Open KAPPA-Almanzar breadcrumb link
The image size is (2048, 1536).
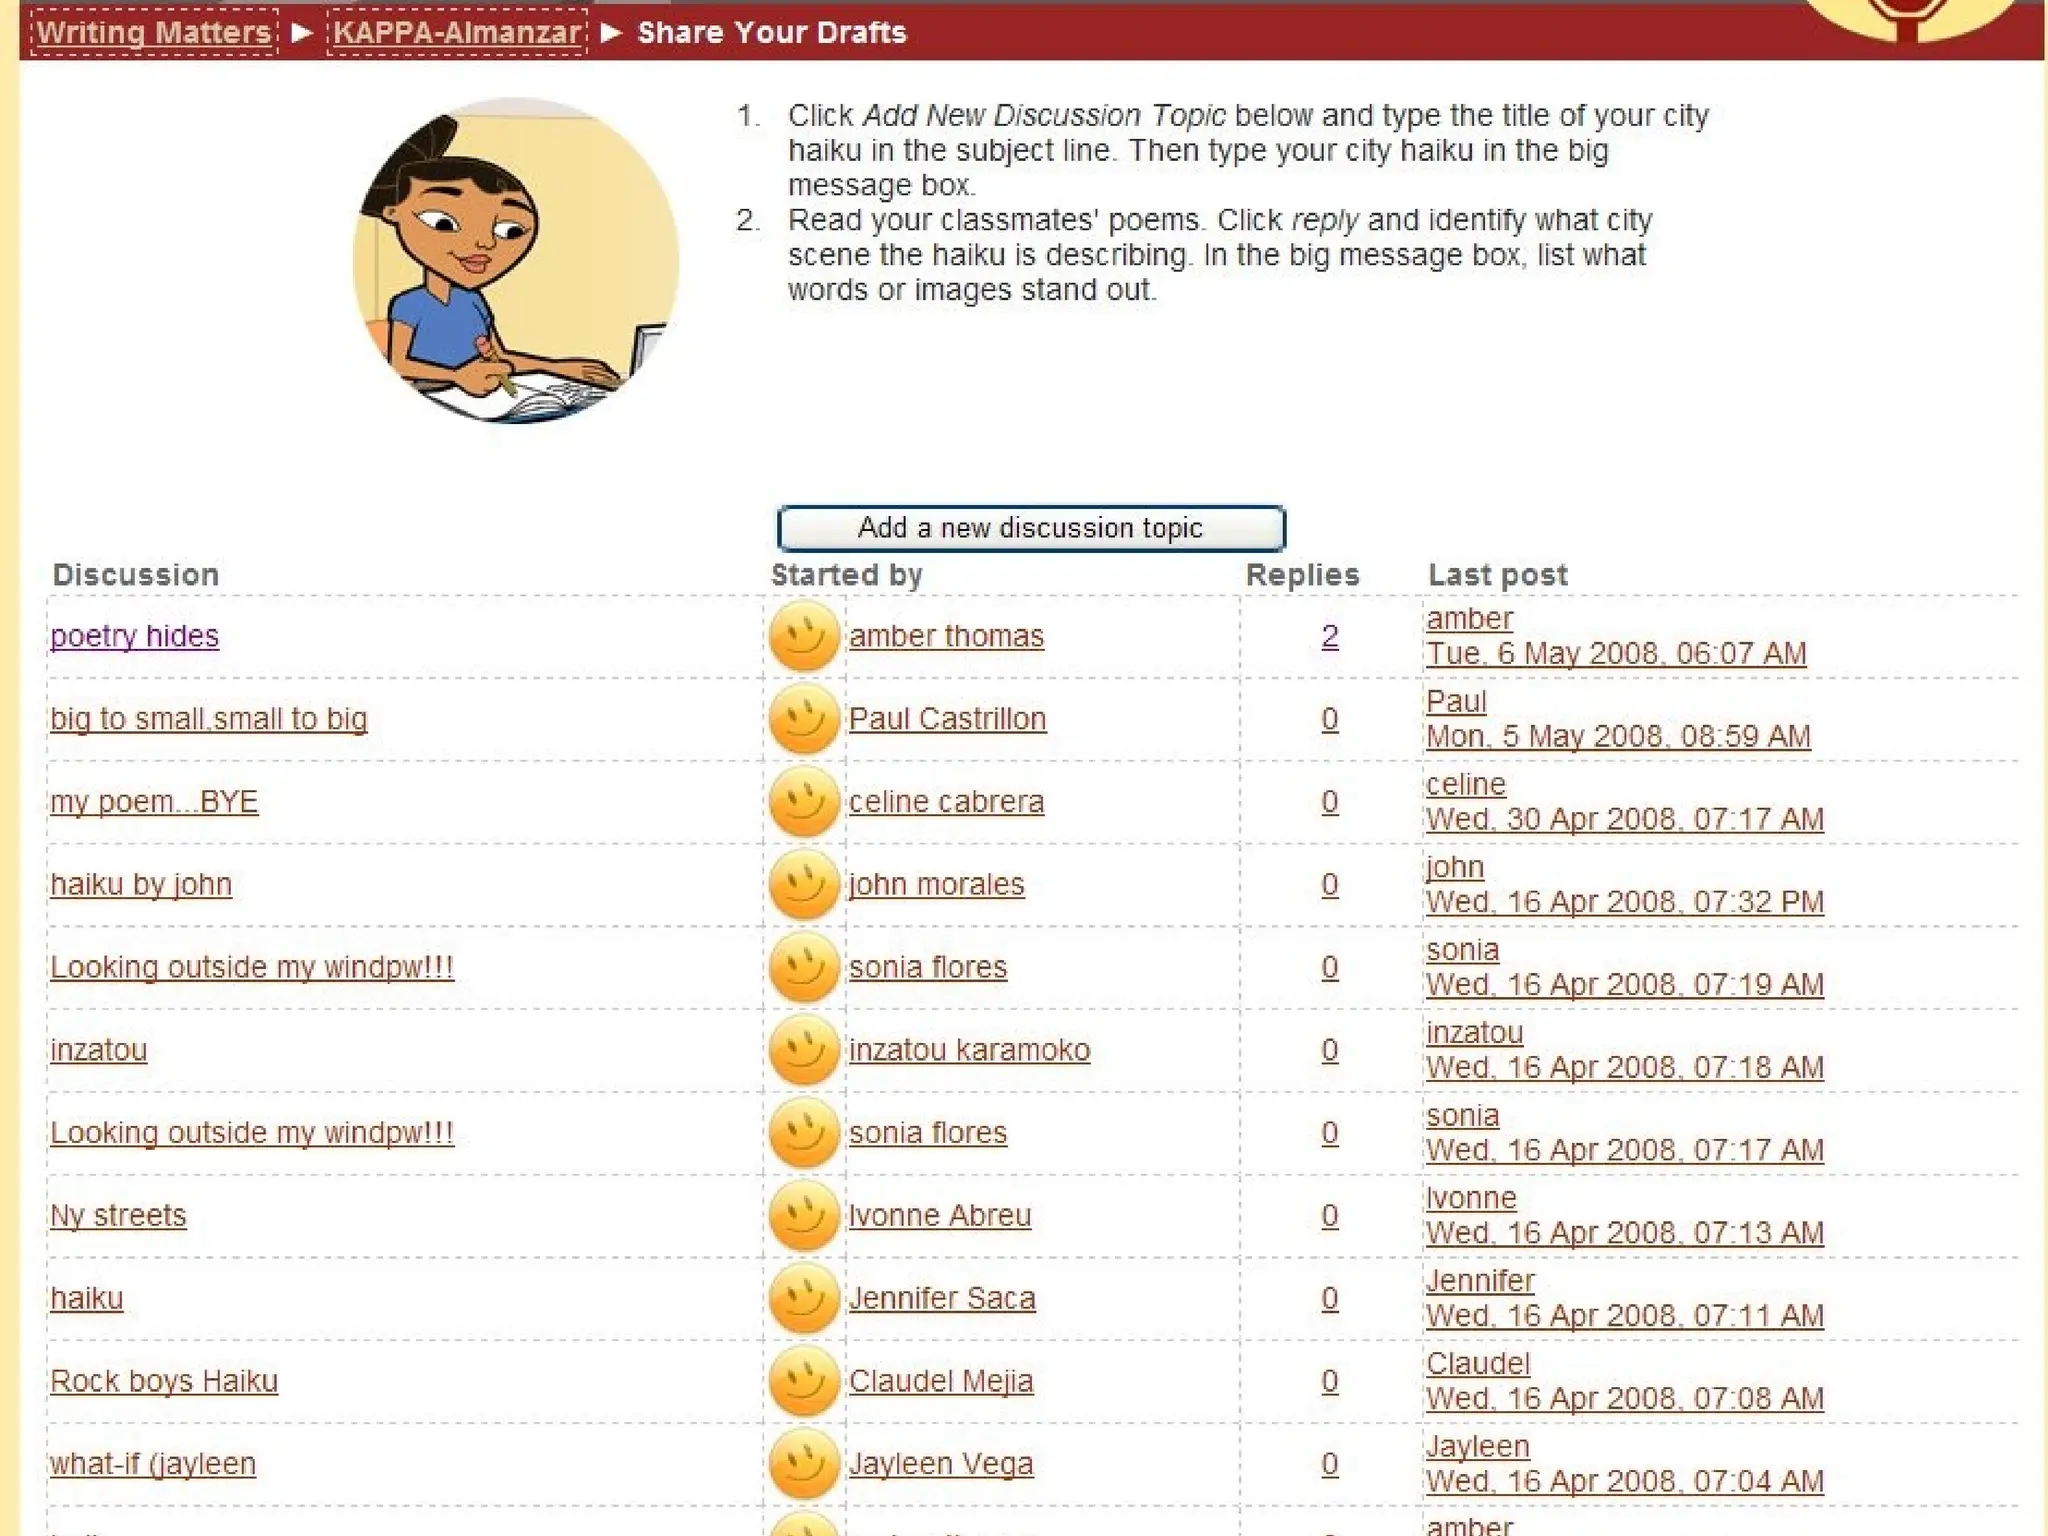457,32
